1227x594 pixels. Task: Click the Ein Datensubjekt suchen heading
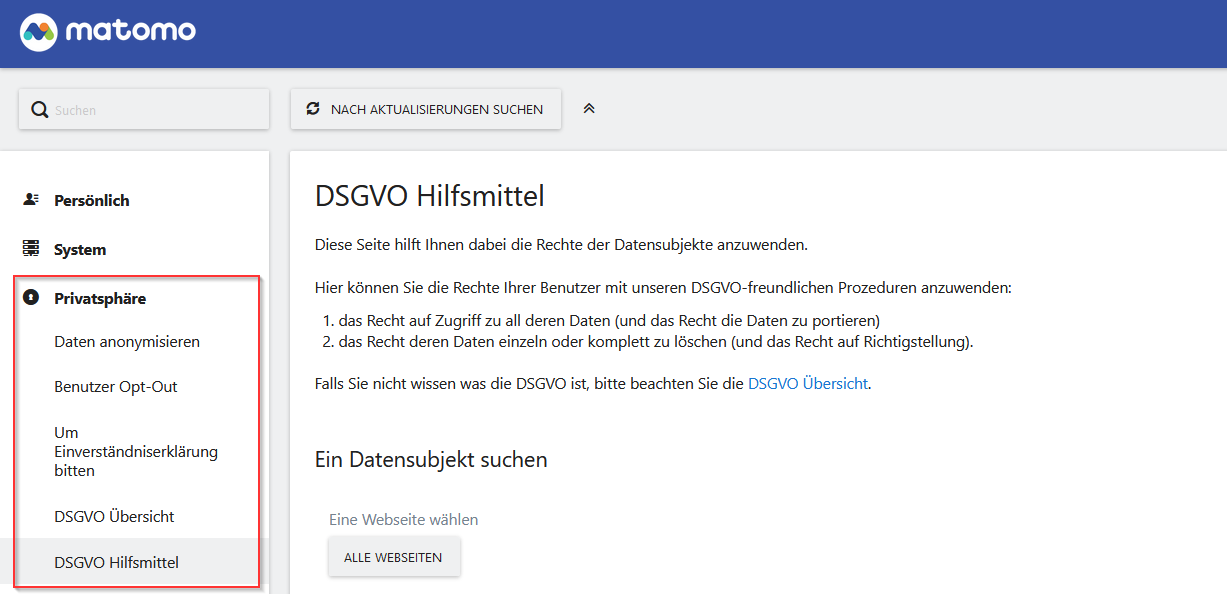pos(431,459)
